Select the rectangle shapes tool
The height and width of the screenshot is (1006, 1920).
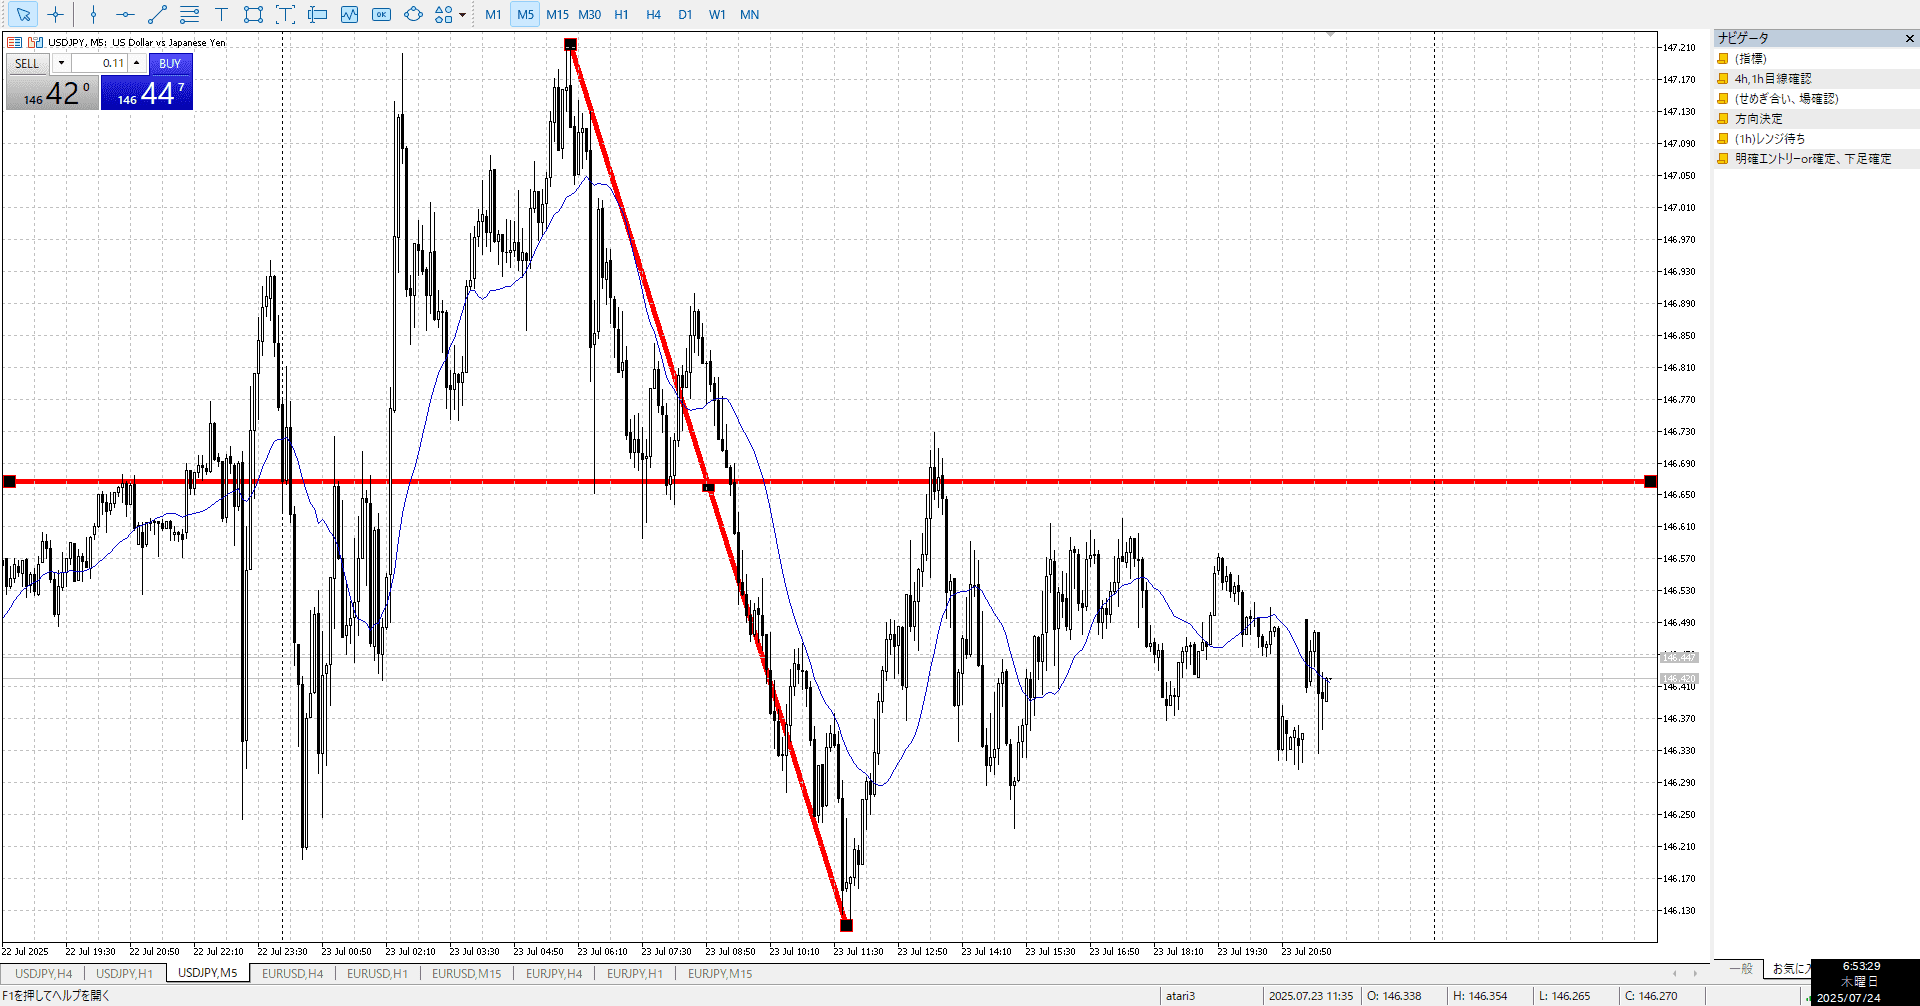click(x=253, y=14)
